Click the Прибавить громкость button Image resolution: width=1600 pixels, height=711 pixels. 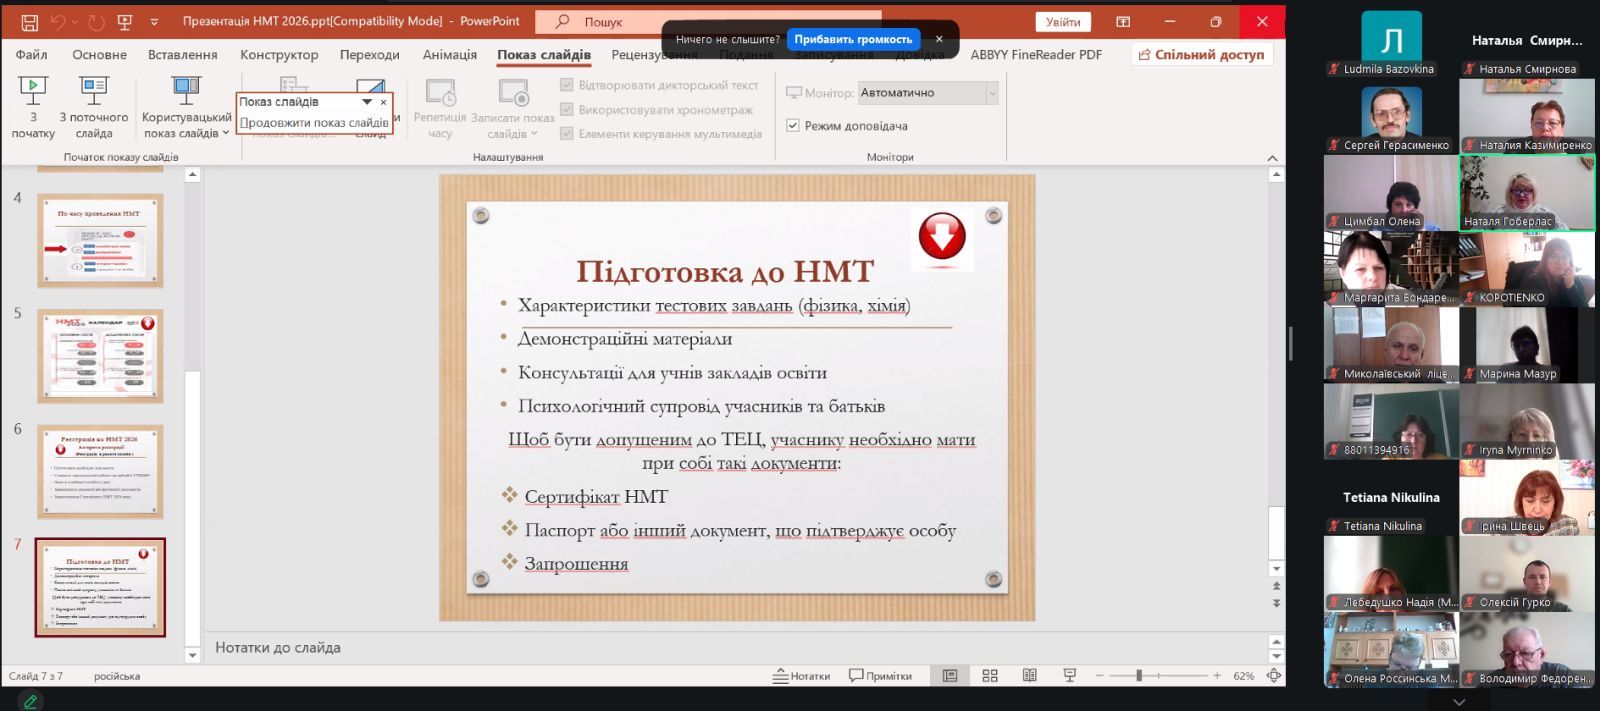click(x=853, y=39)
